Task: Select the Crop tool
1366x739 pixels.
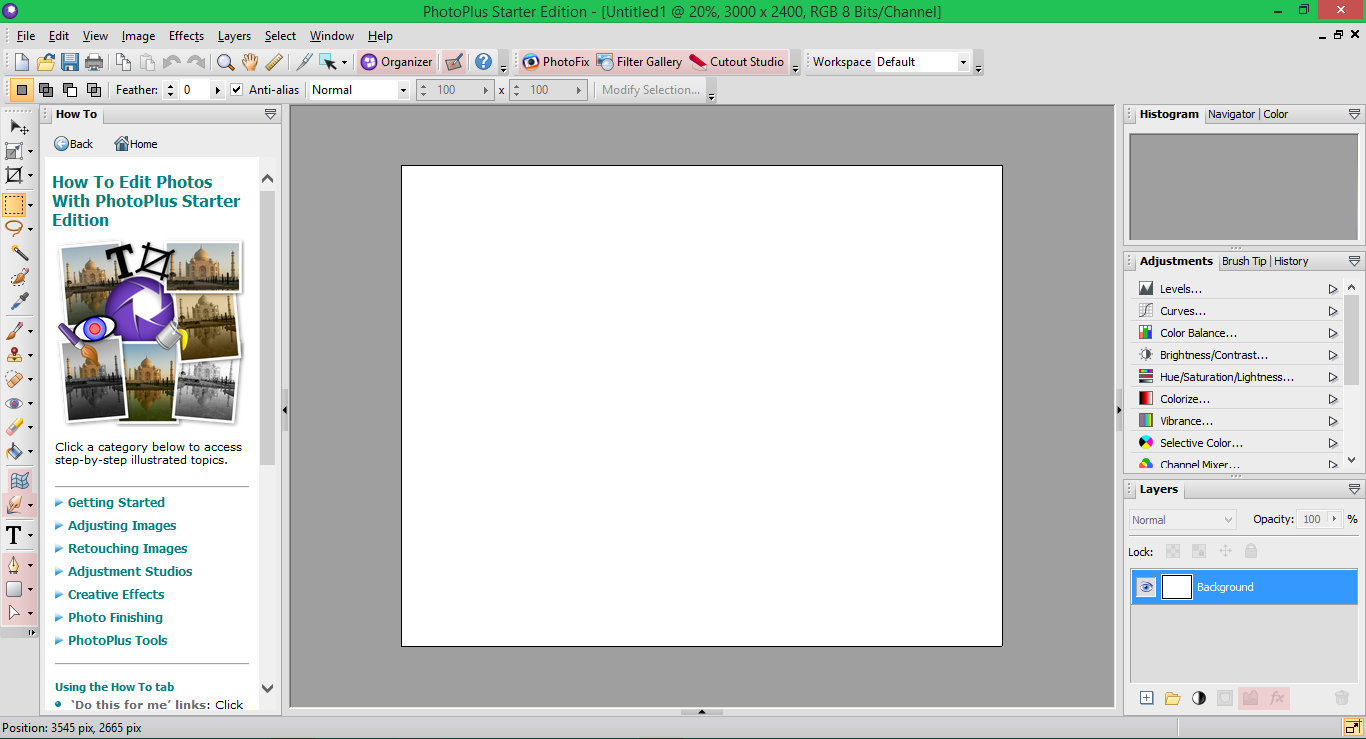Action: pos(14,176)
